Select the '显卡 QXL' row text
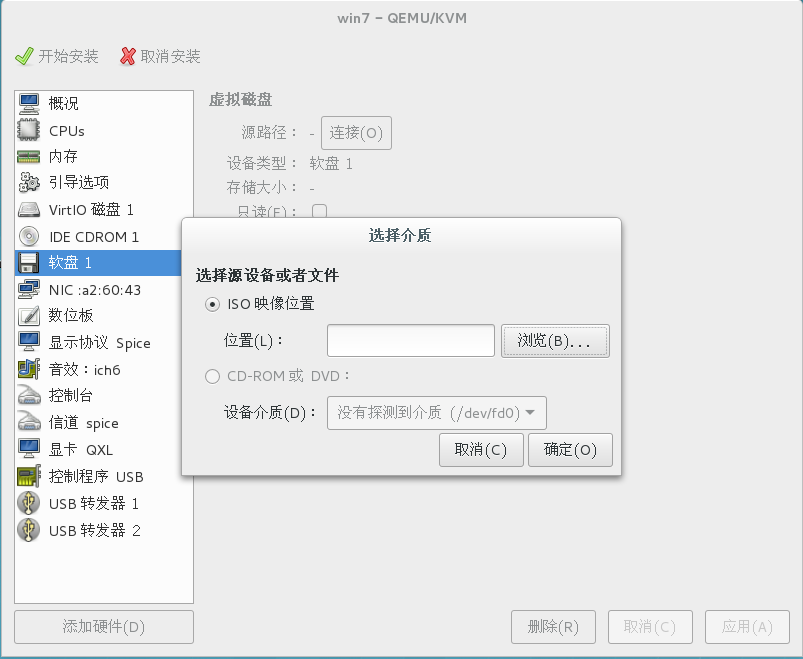This screenshot has width=803, height=659. point(81,450)
